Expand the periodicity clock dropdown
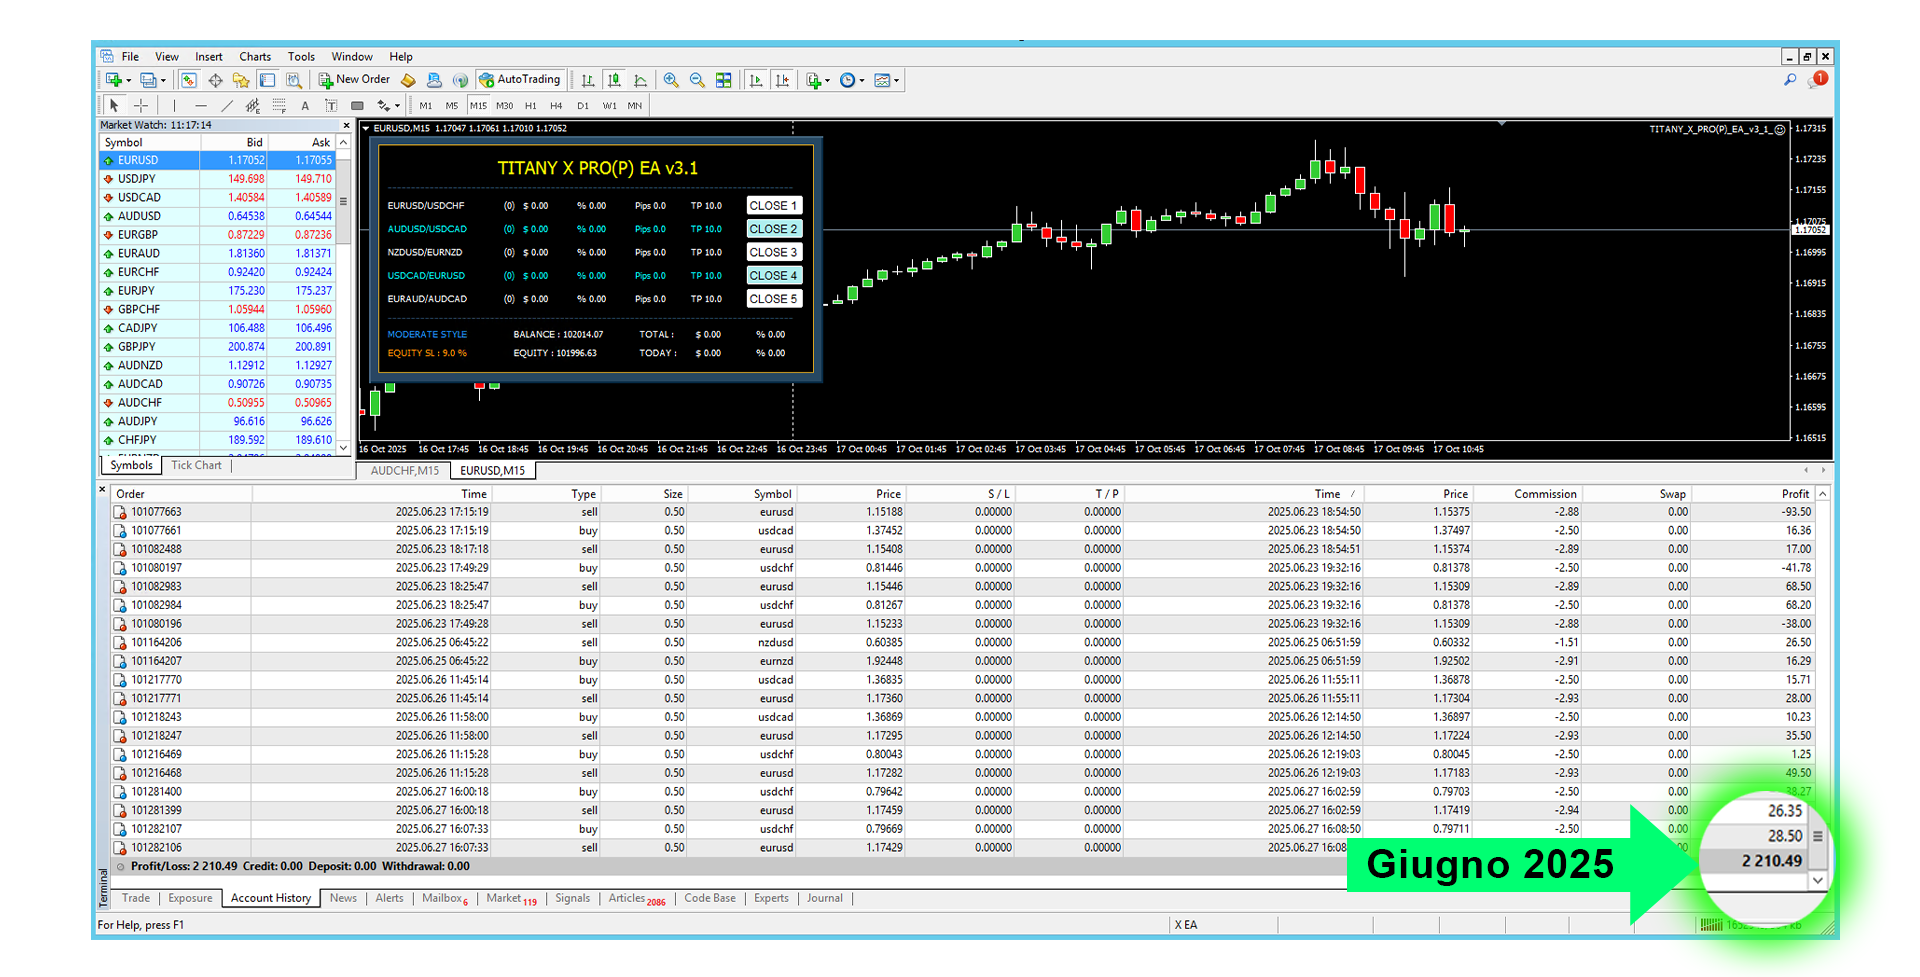1920x977 pixels. tap(852, 80)
